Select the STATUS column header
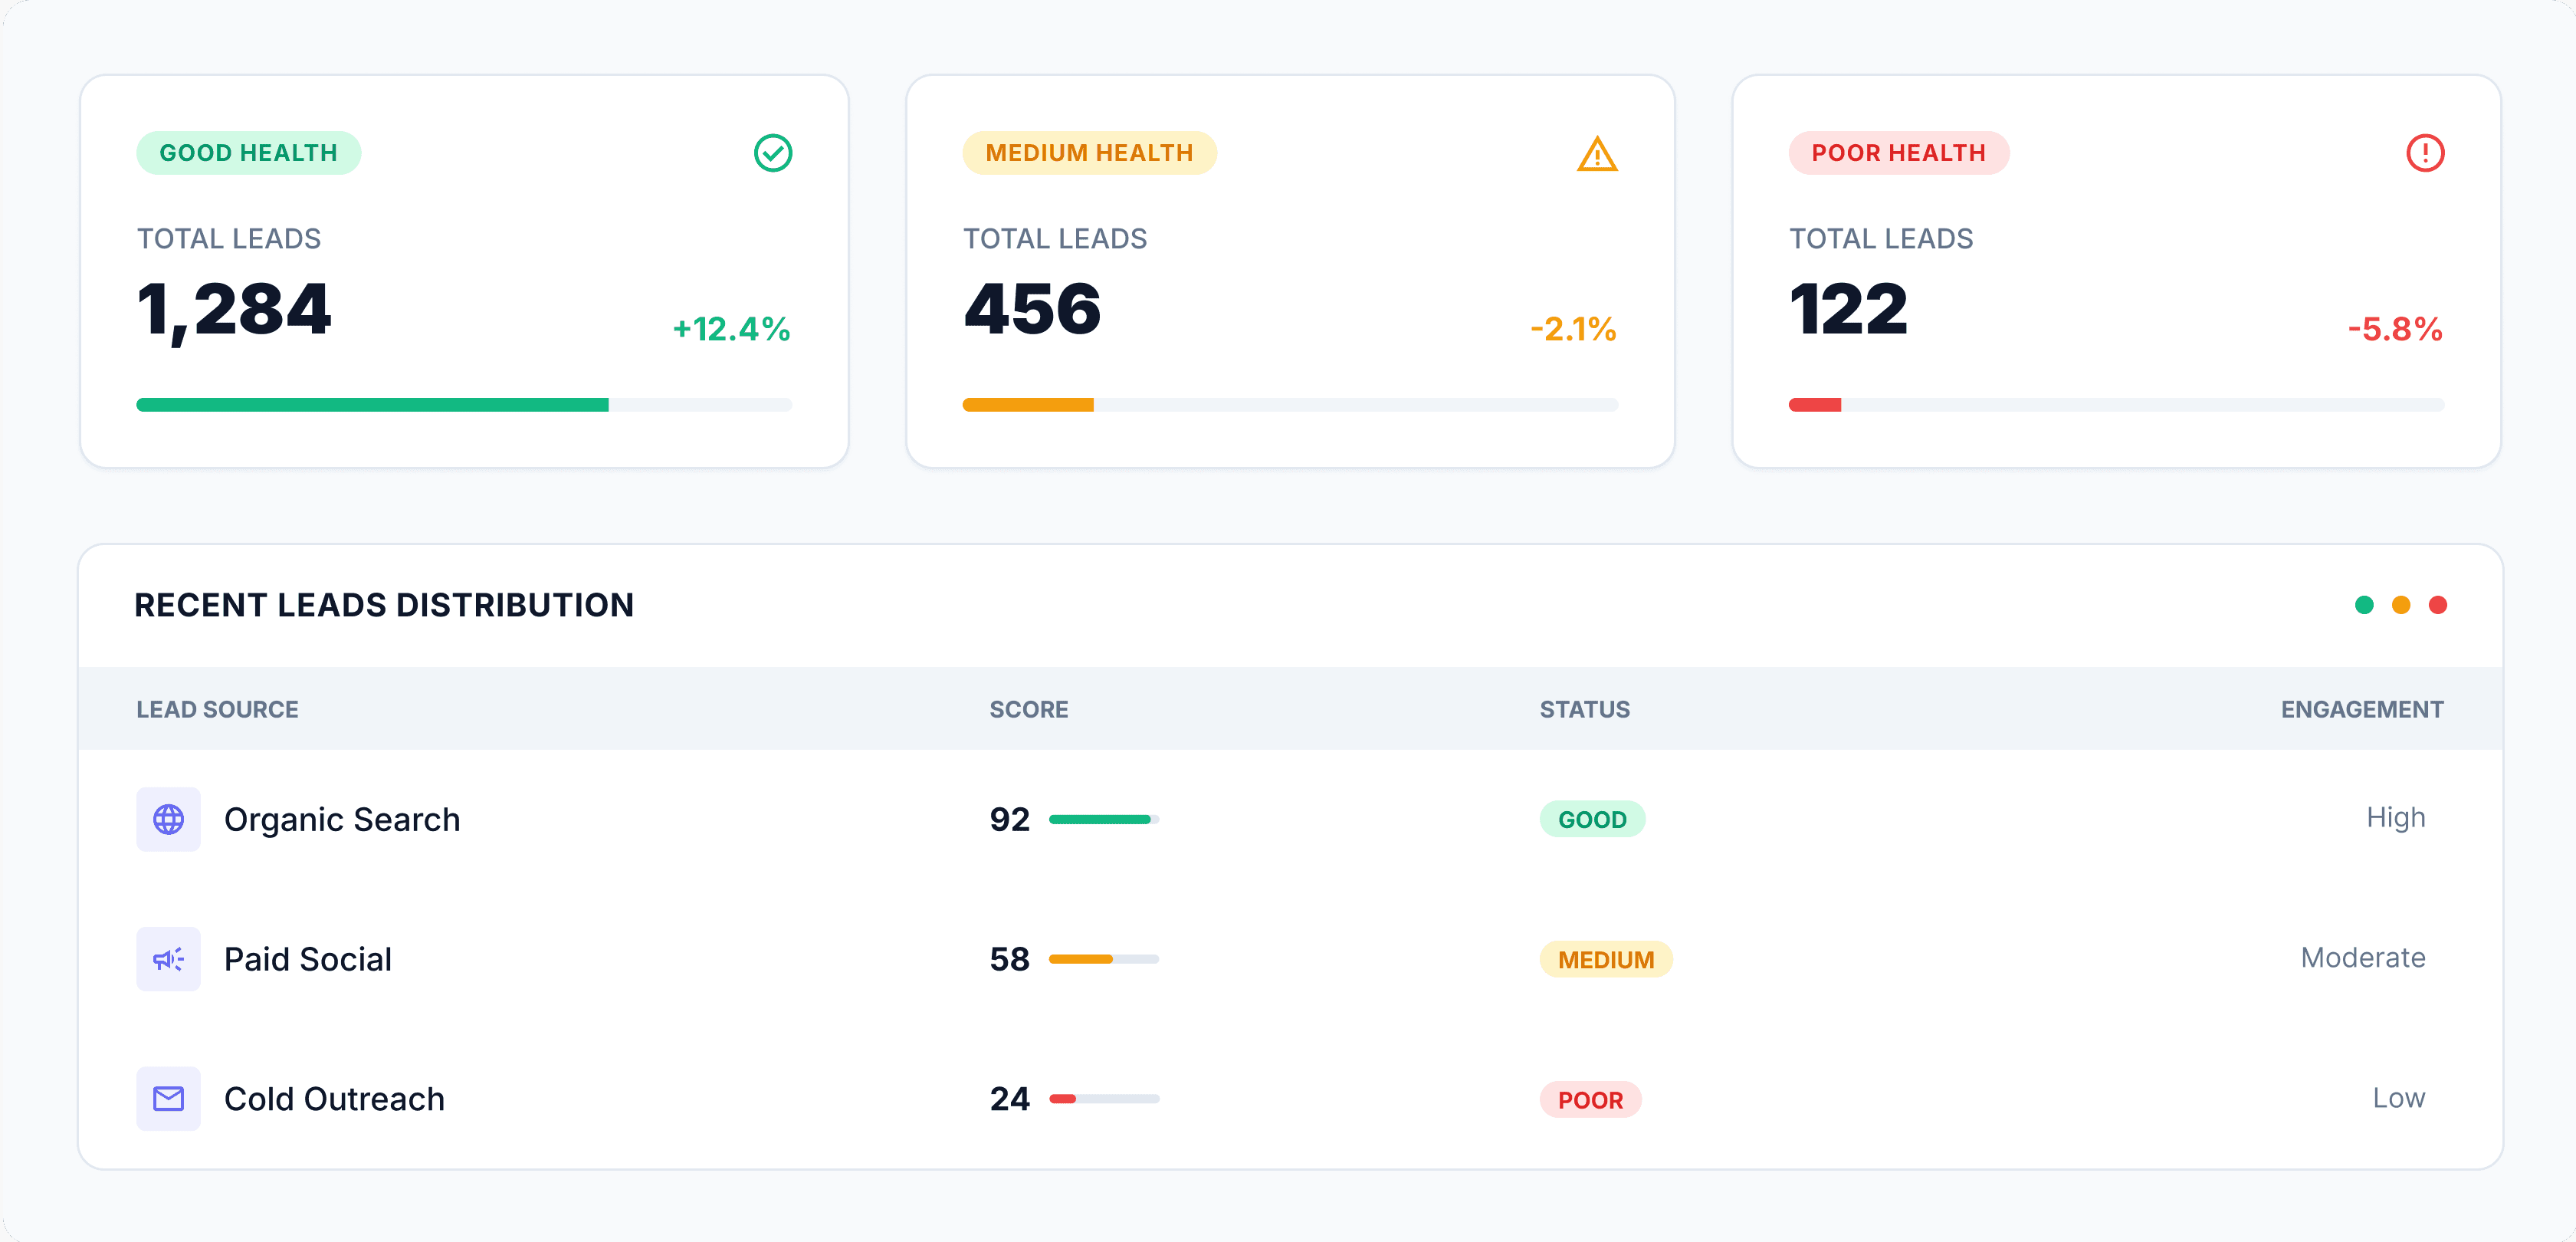Screen dimensions: 2576x1242 click(x=1585, y=709)
